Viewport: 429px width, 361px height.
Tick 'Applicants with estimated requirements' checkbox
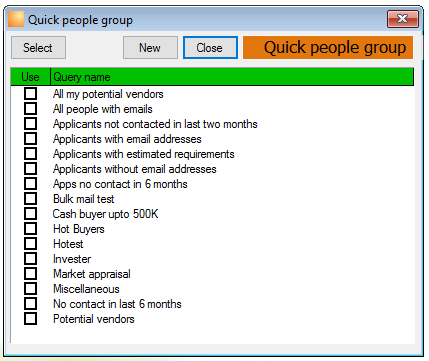tap(30, 154)
